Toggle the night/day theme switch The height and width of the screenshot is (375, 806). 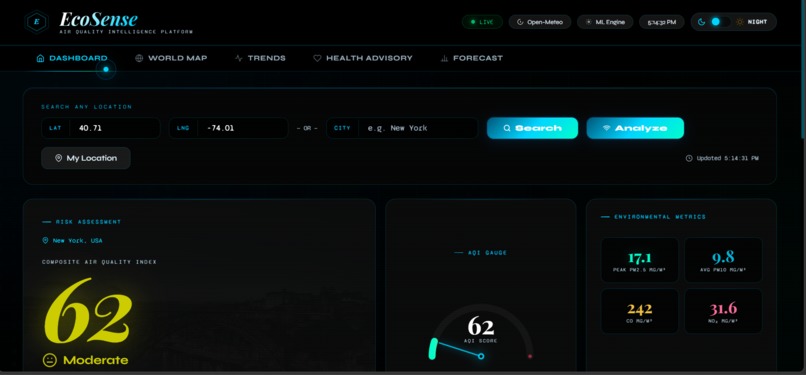pyautogui.click(x=720, y=22)
